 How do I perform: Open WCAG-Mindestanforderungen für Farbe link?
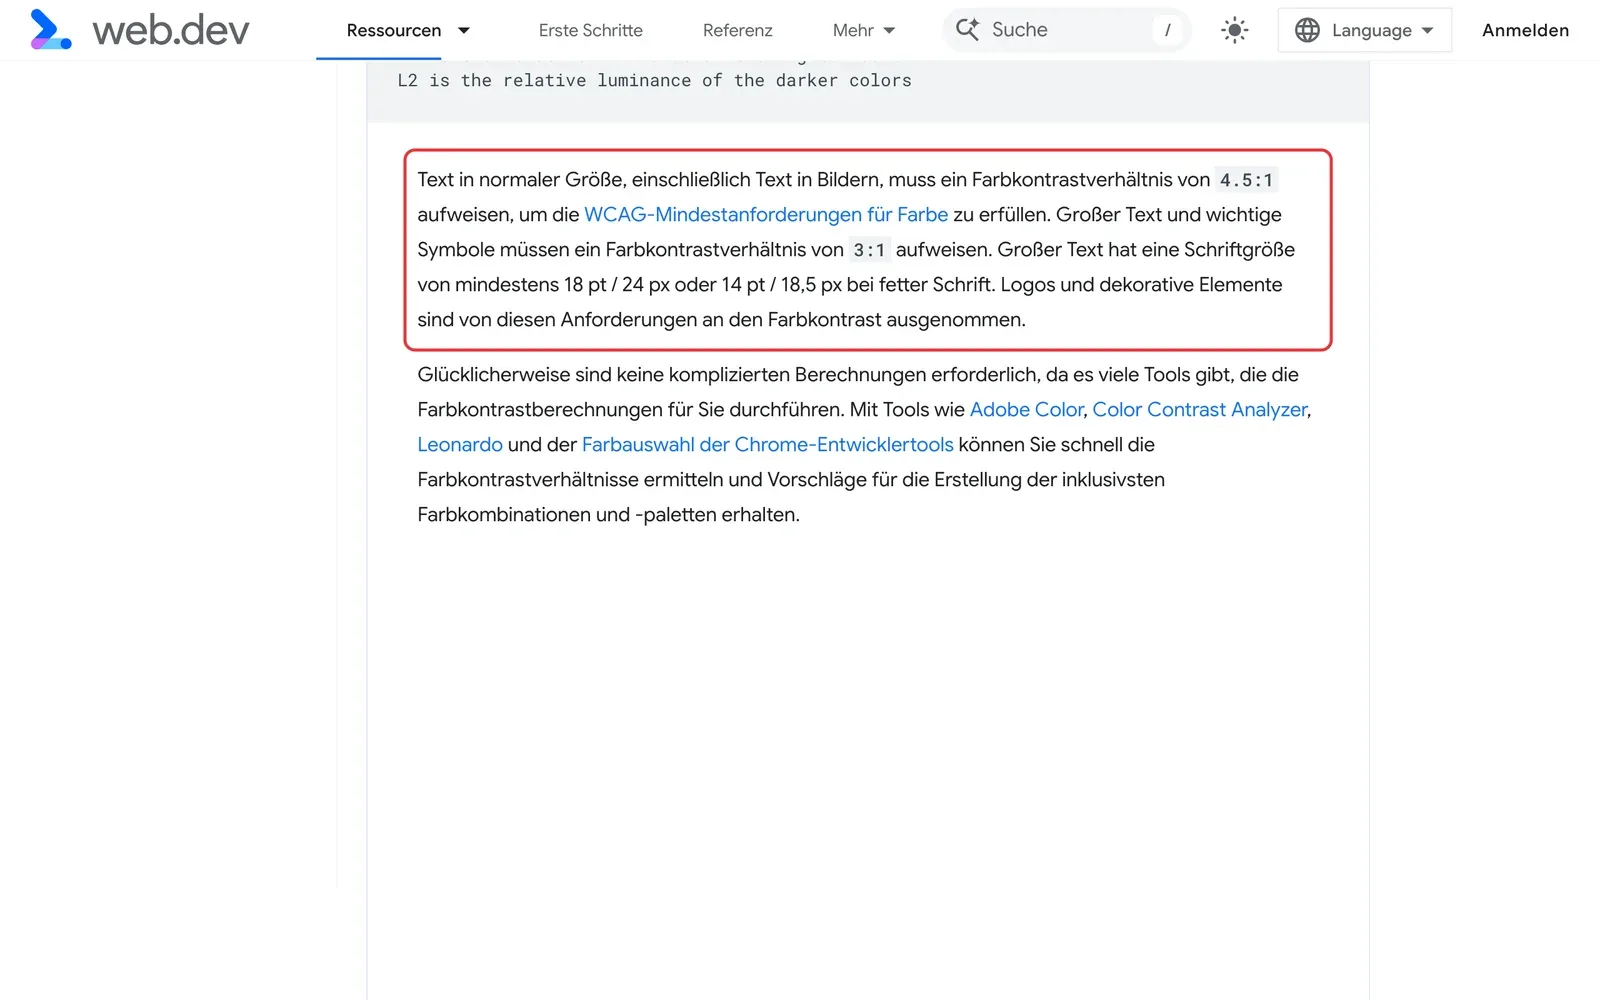pyautogui.click(x=766, y=215)
